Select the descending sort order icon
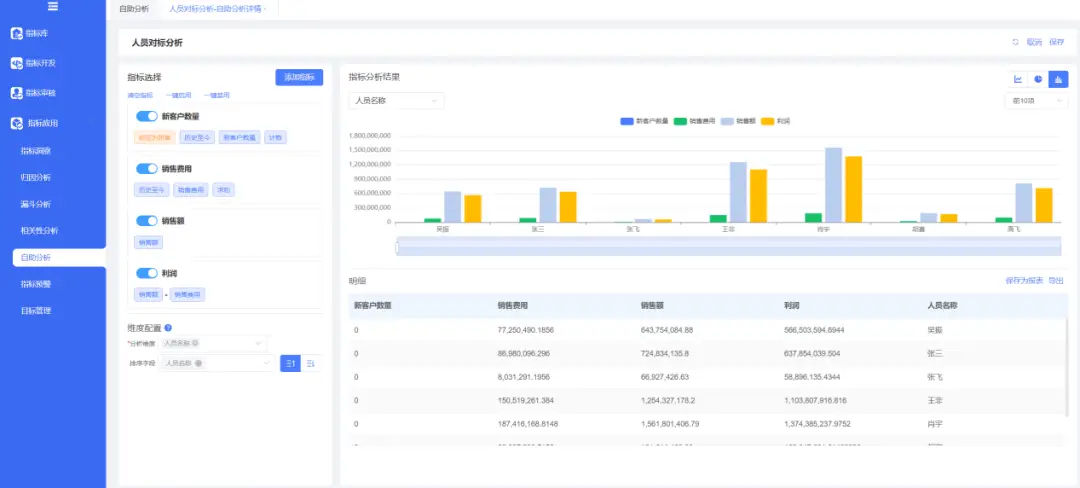The image size is (1080, 488). (311, 363)
